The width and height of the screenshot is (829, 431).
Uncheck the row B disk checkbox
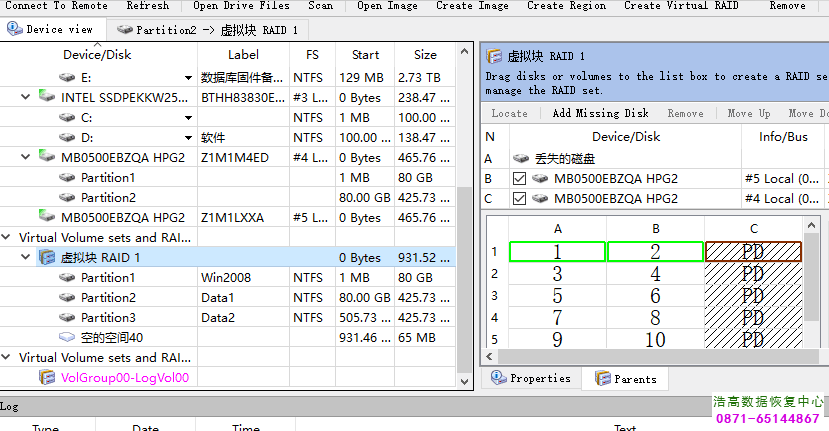click(519, 179)
